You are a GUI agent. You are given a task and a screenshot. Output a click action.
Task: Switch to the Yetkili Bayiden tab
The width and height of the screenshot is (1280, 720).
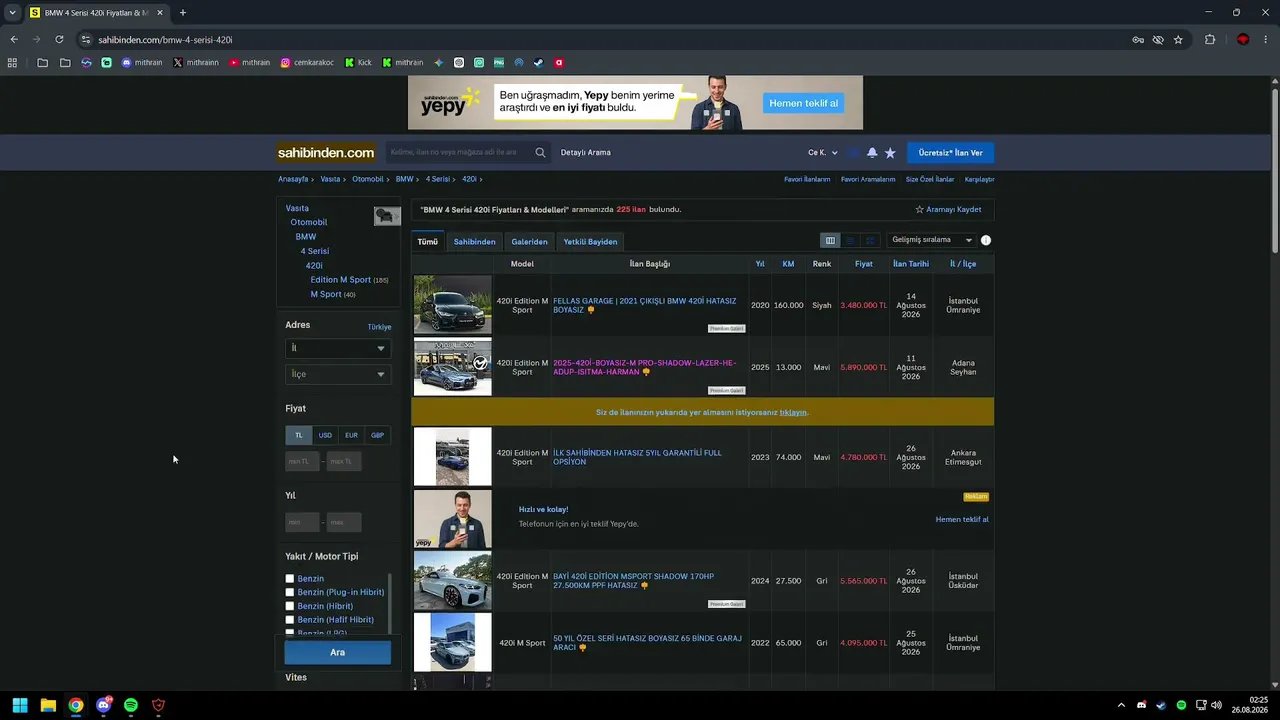[590, 242]
